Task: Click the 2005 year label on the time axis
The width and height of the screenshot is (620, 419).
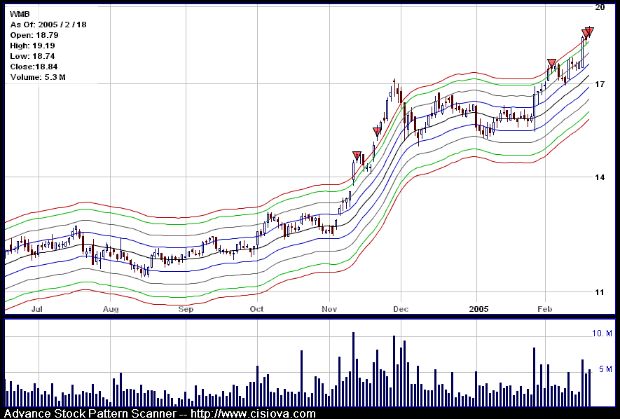Action: click(479, 309)
